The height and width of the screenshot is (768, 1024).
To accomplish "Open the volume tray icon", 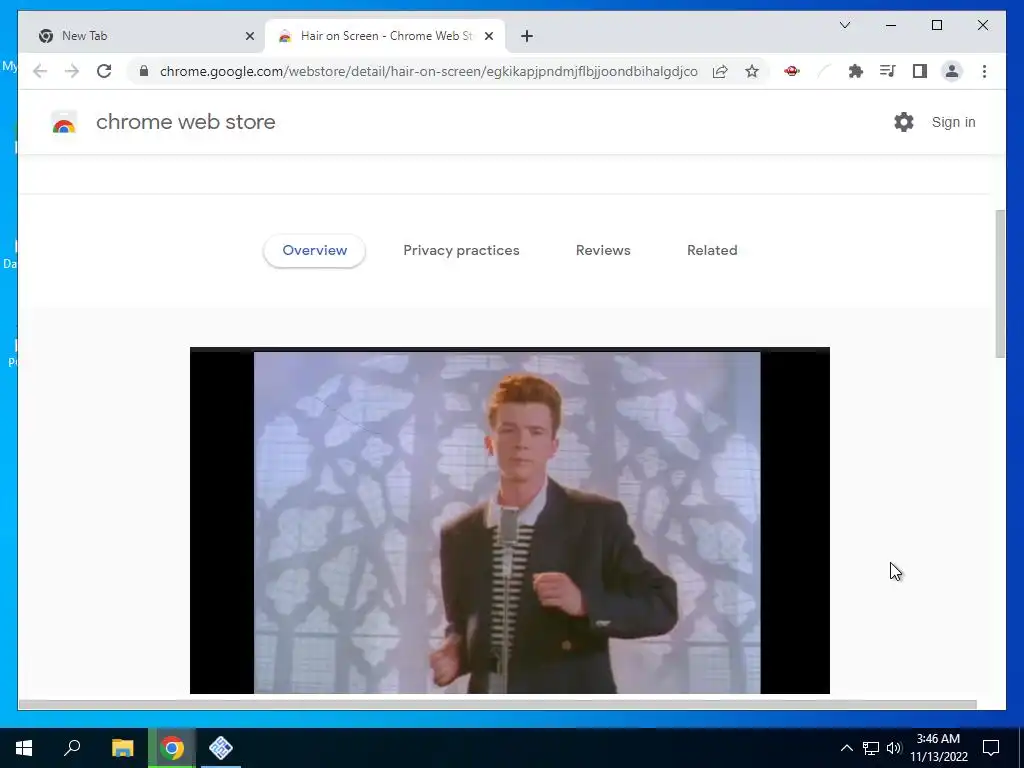I will pos(894,748).
